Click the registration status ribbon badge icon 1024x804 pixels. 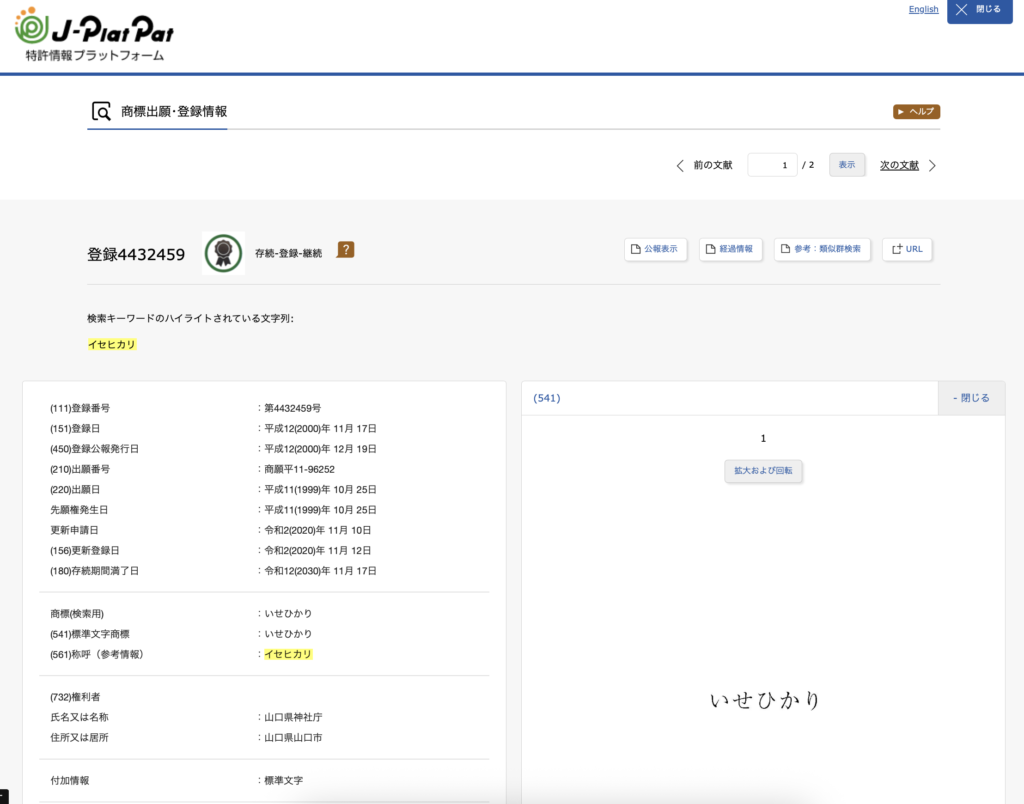click(223, 253)
